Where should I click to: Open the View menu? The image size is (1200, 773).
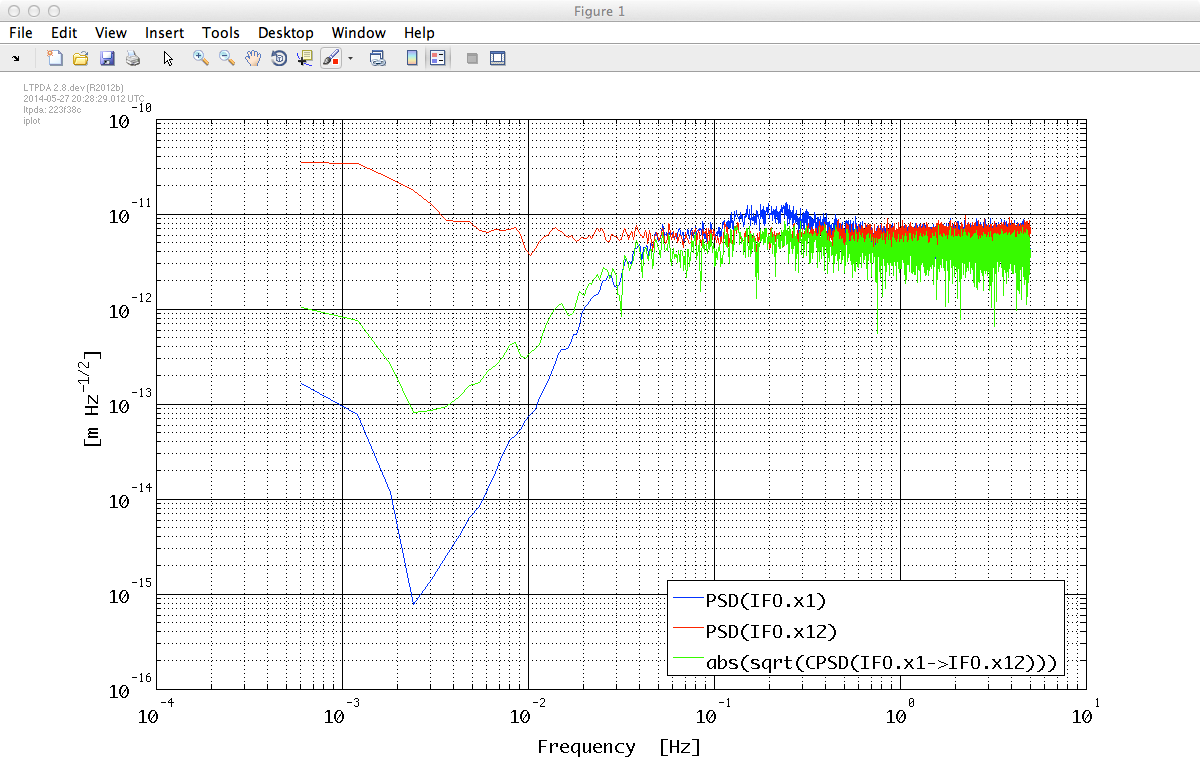(x=111, y=33)
